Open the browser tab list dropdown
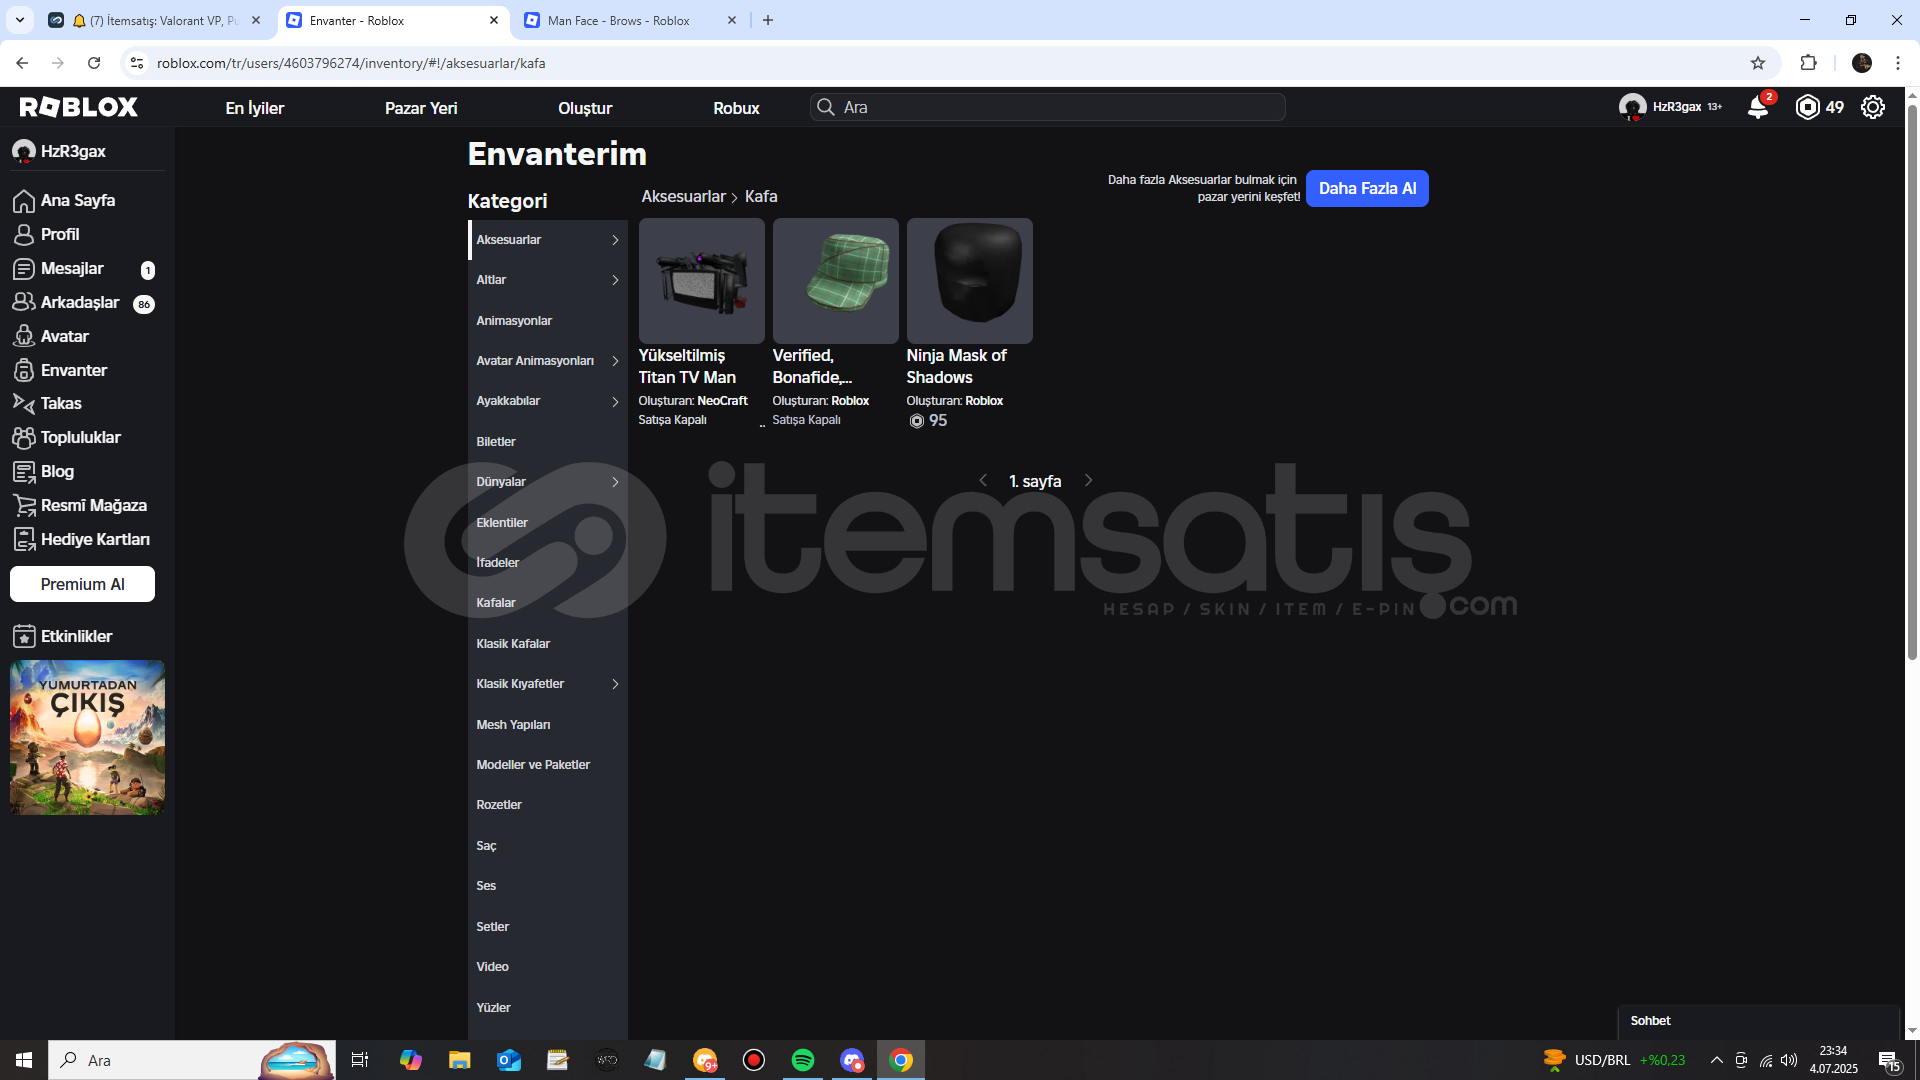This screenshot has width=1920, height=1080. click(x=19, y=20)
